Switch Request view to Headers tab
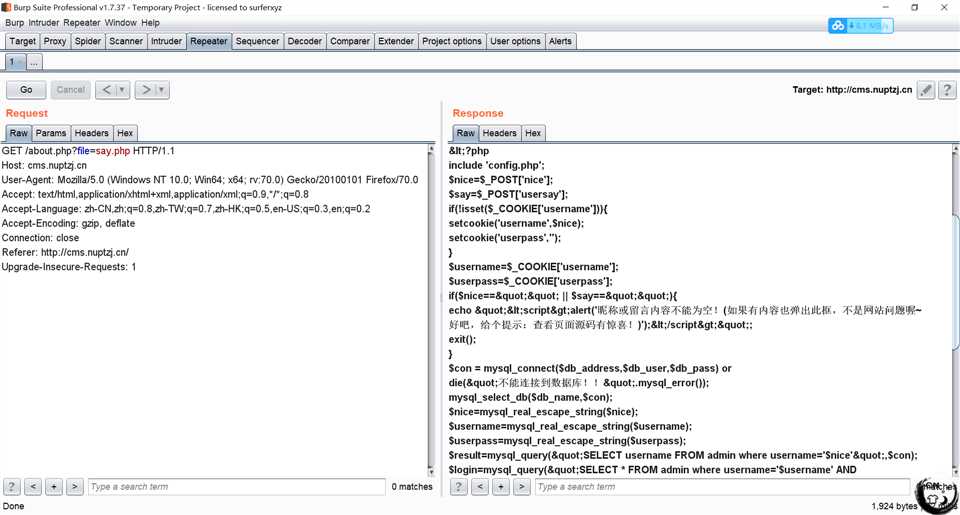The height and width of the screenshot is (515, 960). click(92, 133)
